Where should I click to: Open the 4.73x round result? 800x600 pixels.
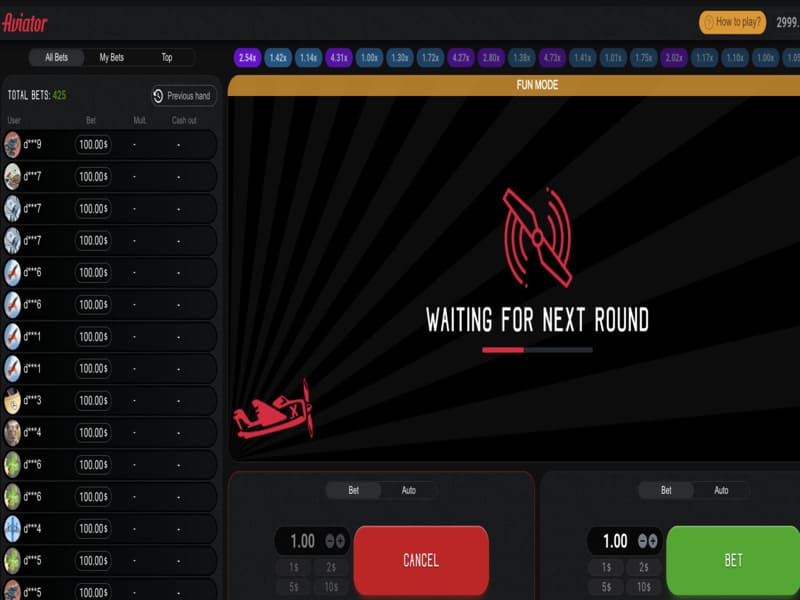click(x=552, y=58)
